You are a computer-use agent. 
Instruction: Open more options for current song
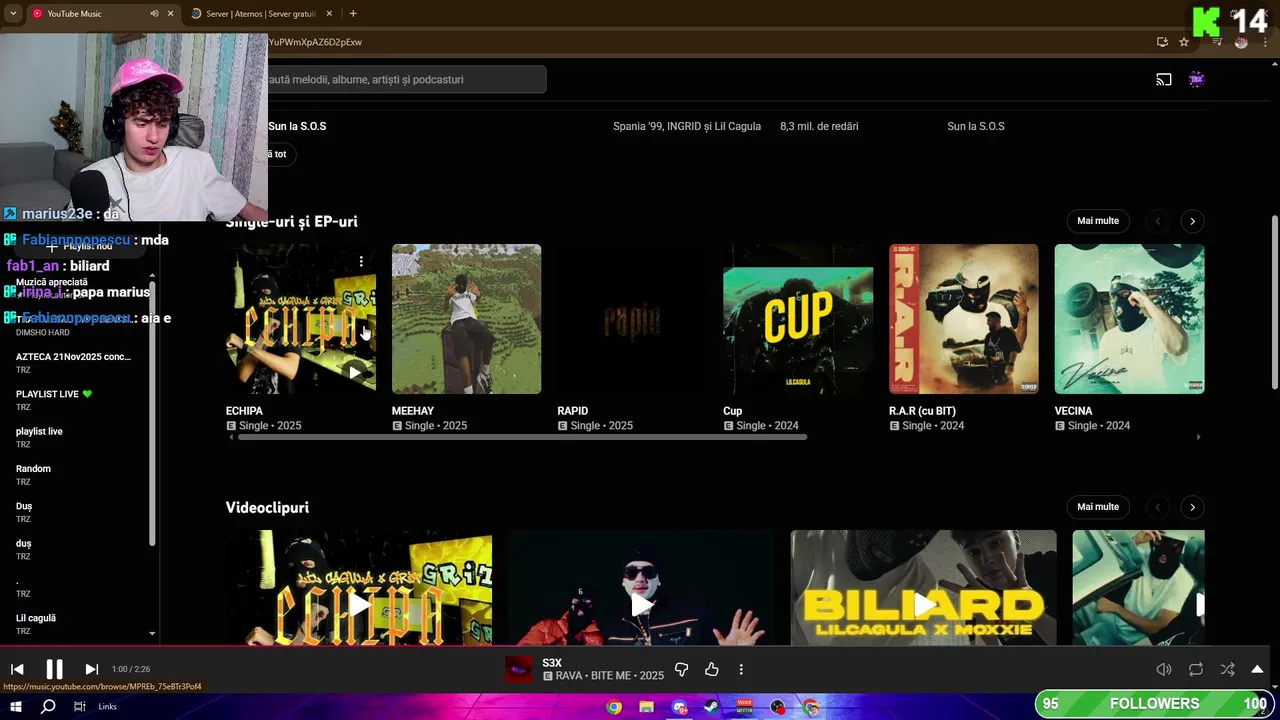point(741,669)
